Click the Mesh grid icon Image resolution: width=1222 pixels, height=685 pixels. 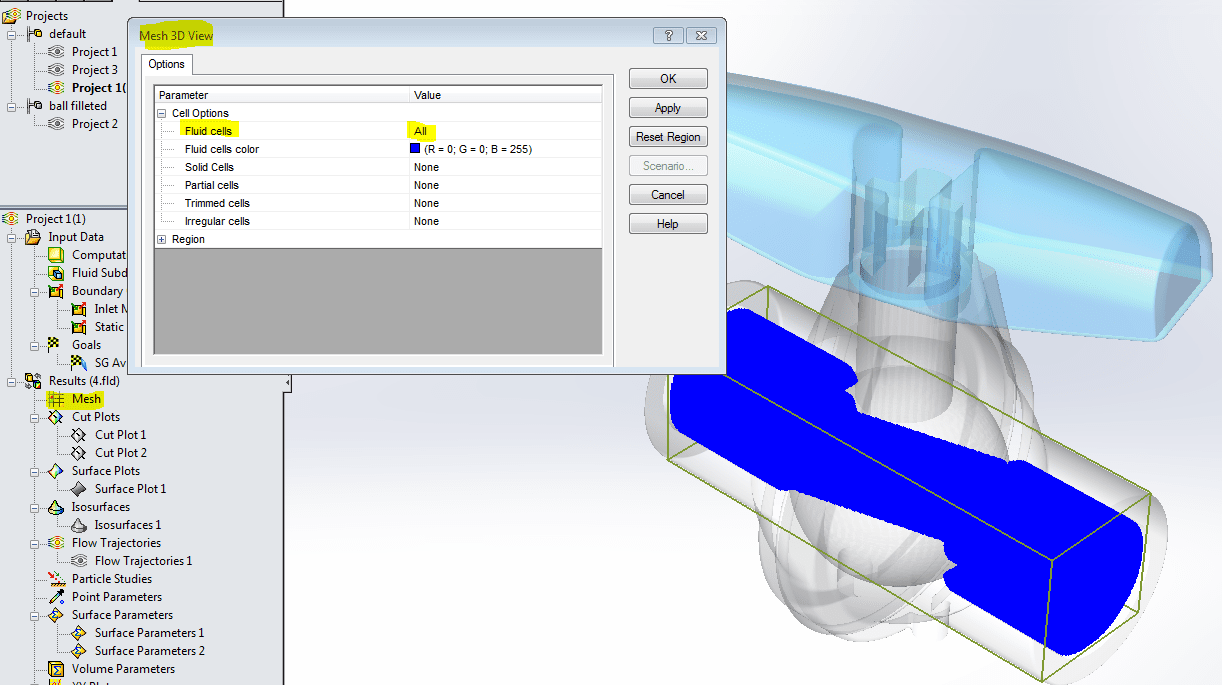click(56, 399)
